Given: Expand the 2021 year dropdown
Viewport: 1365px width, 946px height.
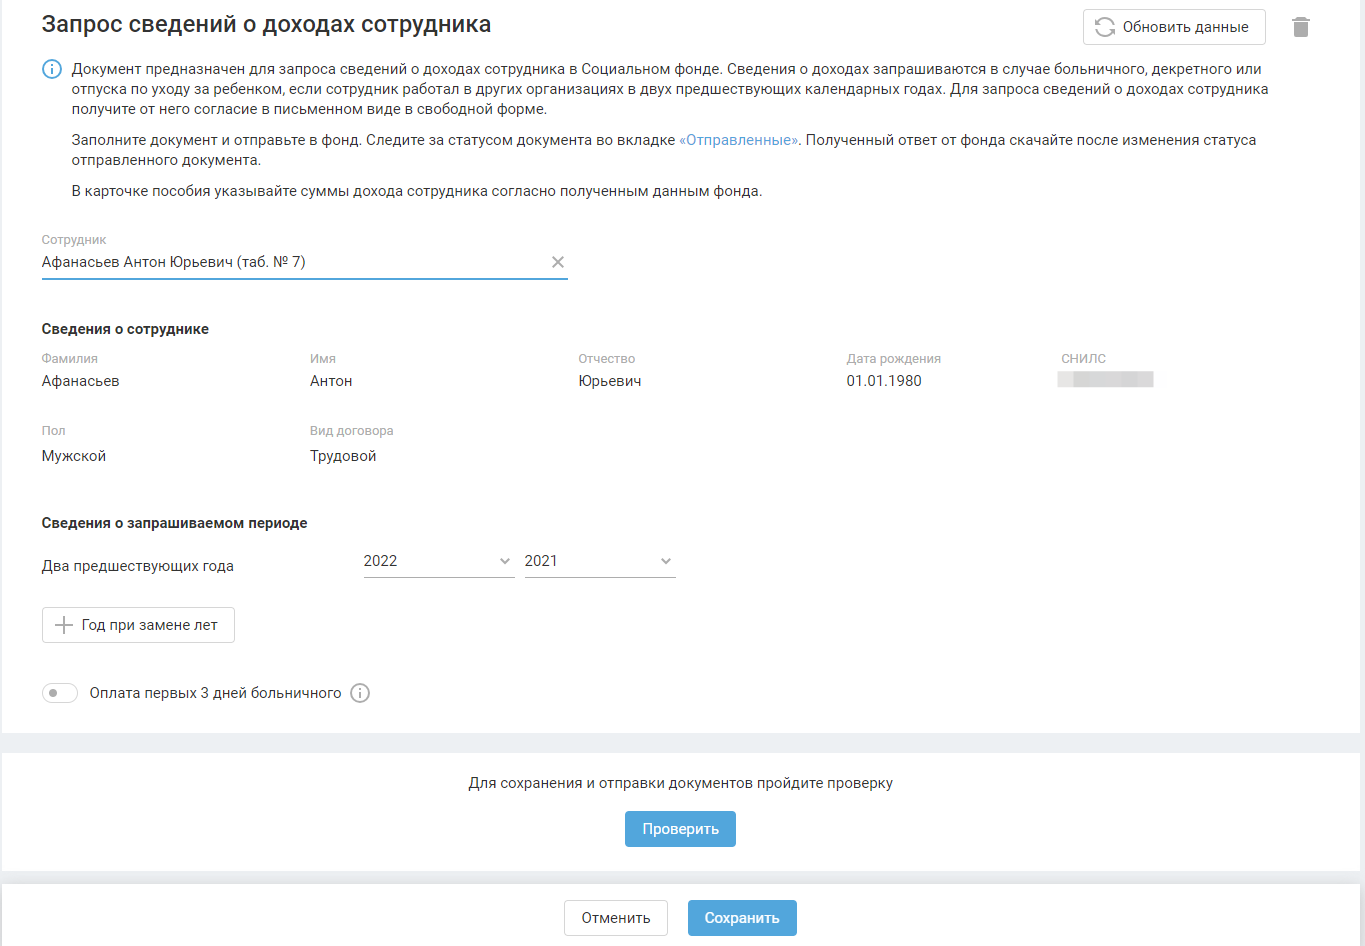Looking at the screenshot, I should 599,561.
